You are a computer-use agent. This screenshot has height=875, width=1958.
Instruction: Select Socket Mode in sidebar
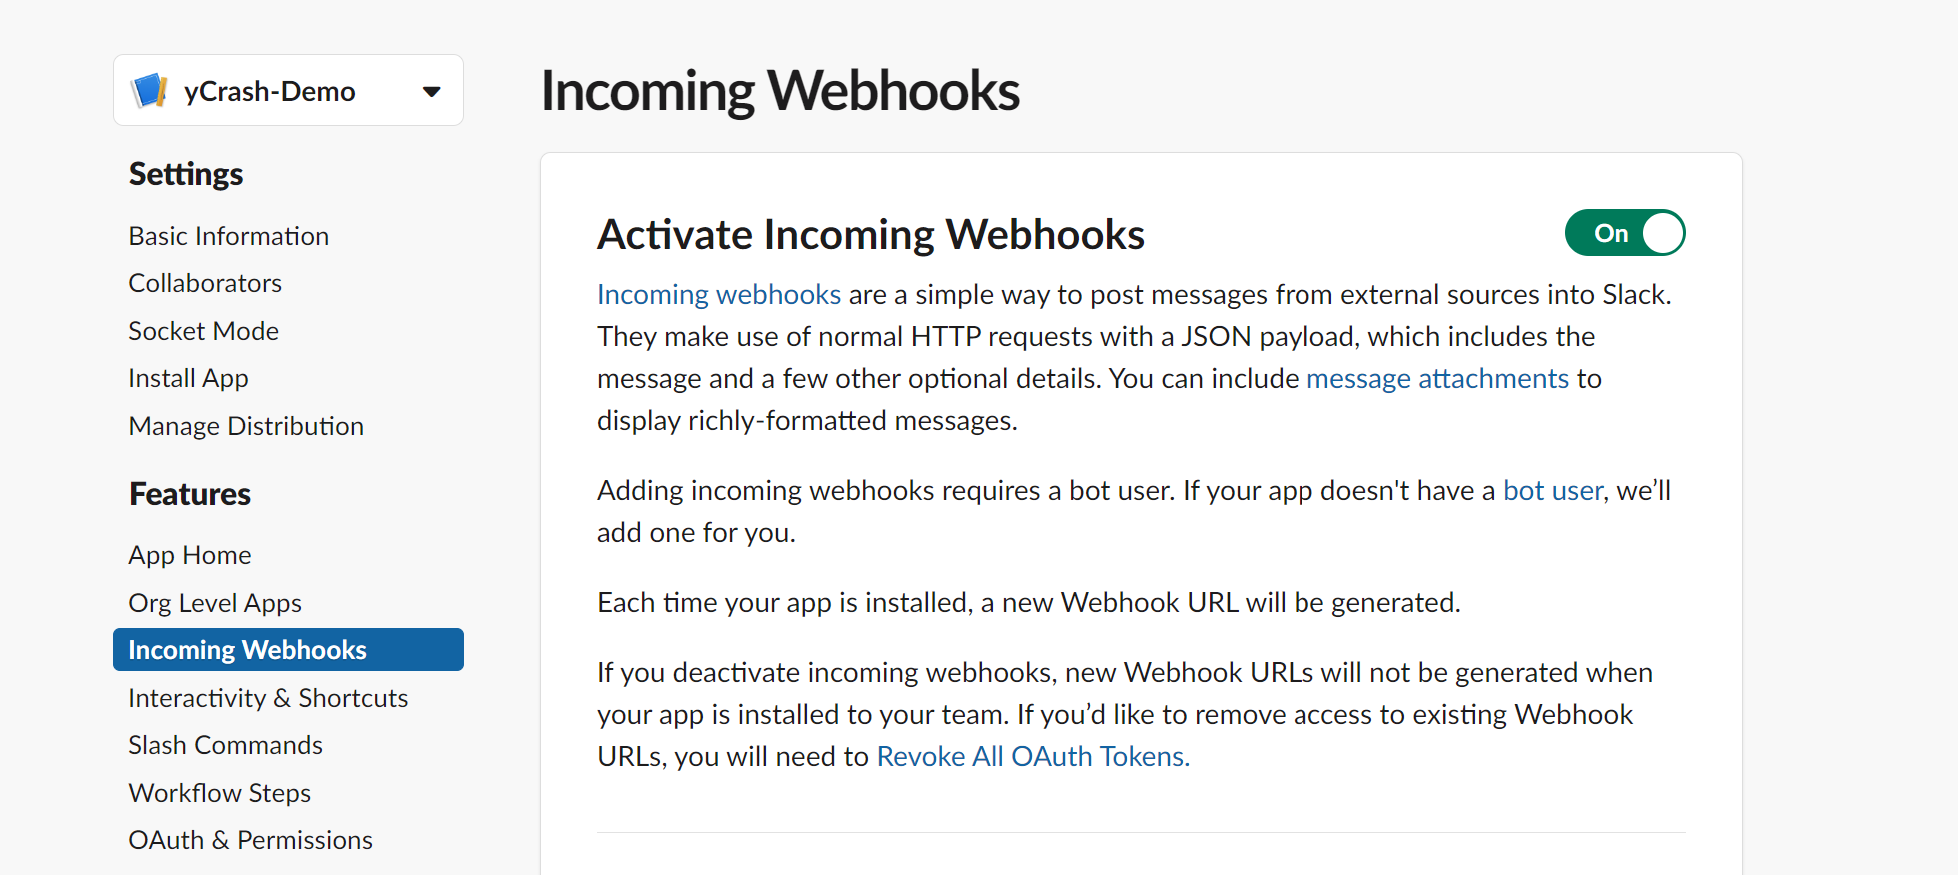coord(204,331)
